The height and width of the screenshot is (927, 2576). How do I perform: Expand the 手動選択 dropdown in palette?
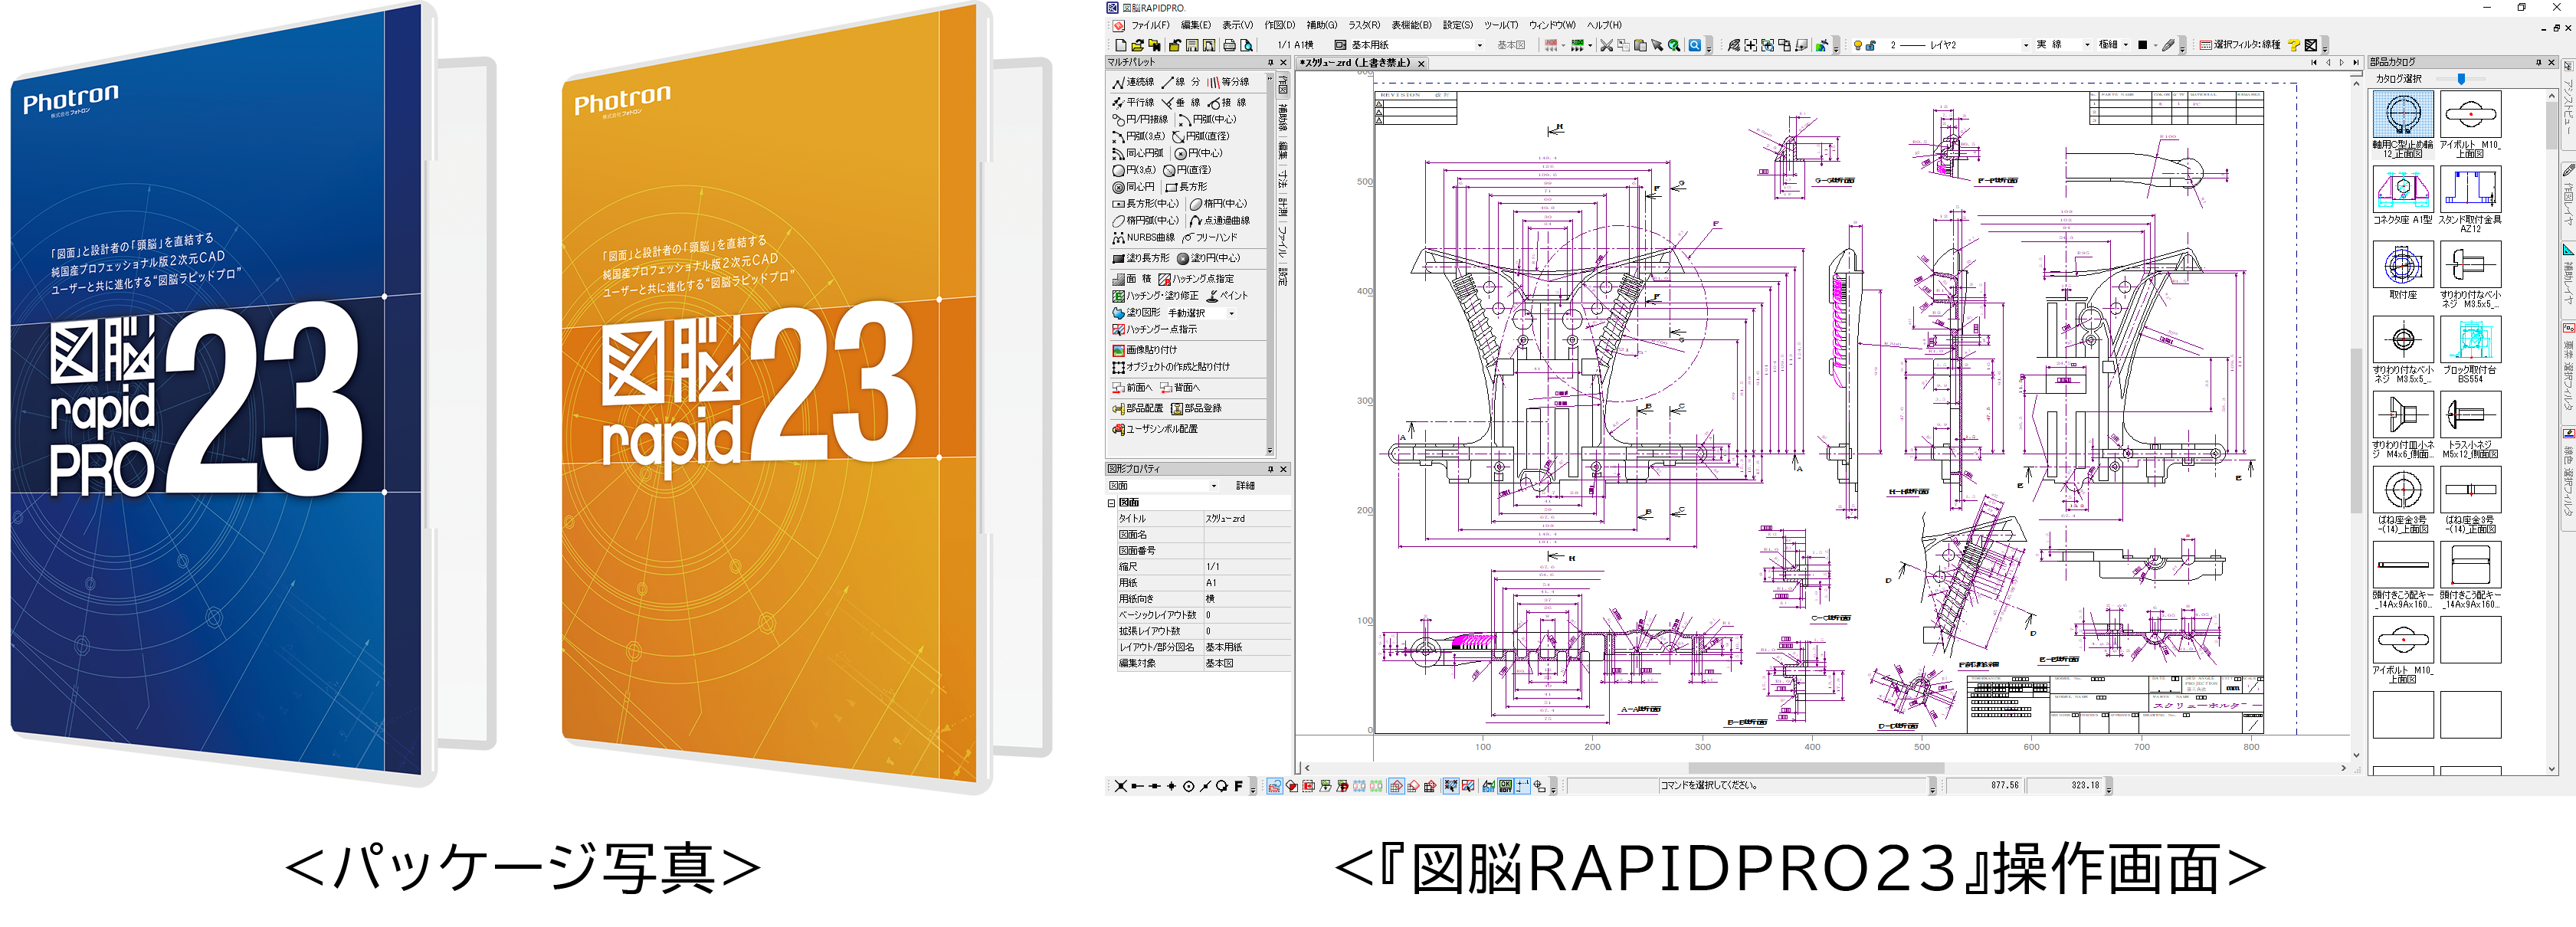tap(1231, 314)
